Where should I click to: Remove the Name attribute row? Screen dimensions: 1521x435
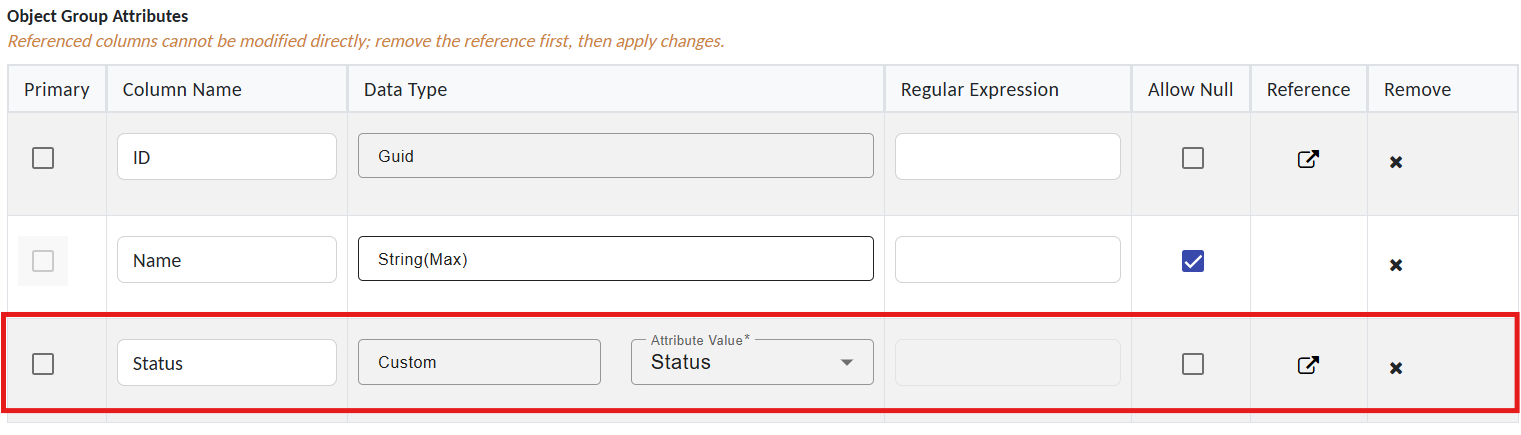tap(1396, 265)
